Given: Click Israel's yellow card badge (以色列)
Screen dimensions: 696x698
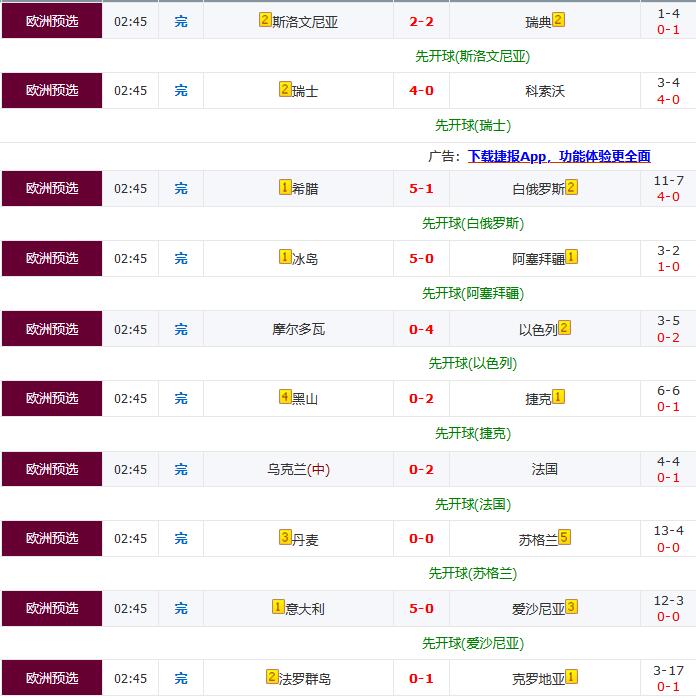Looking at the screenshot, I should click(564, 328).
